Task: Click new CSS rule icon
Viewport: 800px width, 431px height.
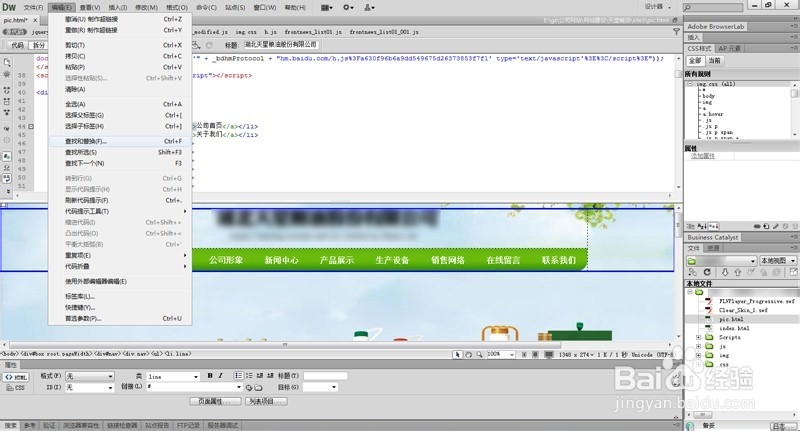Action: coord(766,226)
